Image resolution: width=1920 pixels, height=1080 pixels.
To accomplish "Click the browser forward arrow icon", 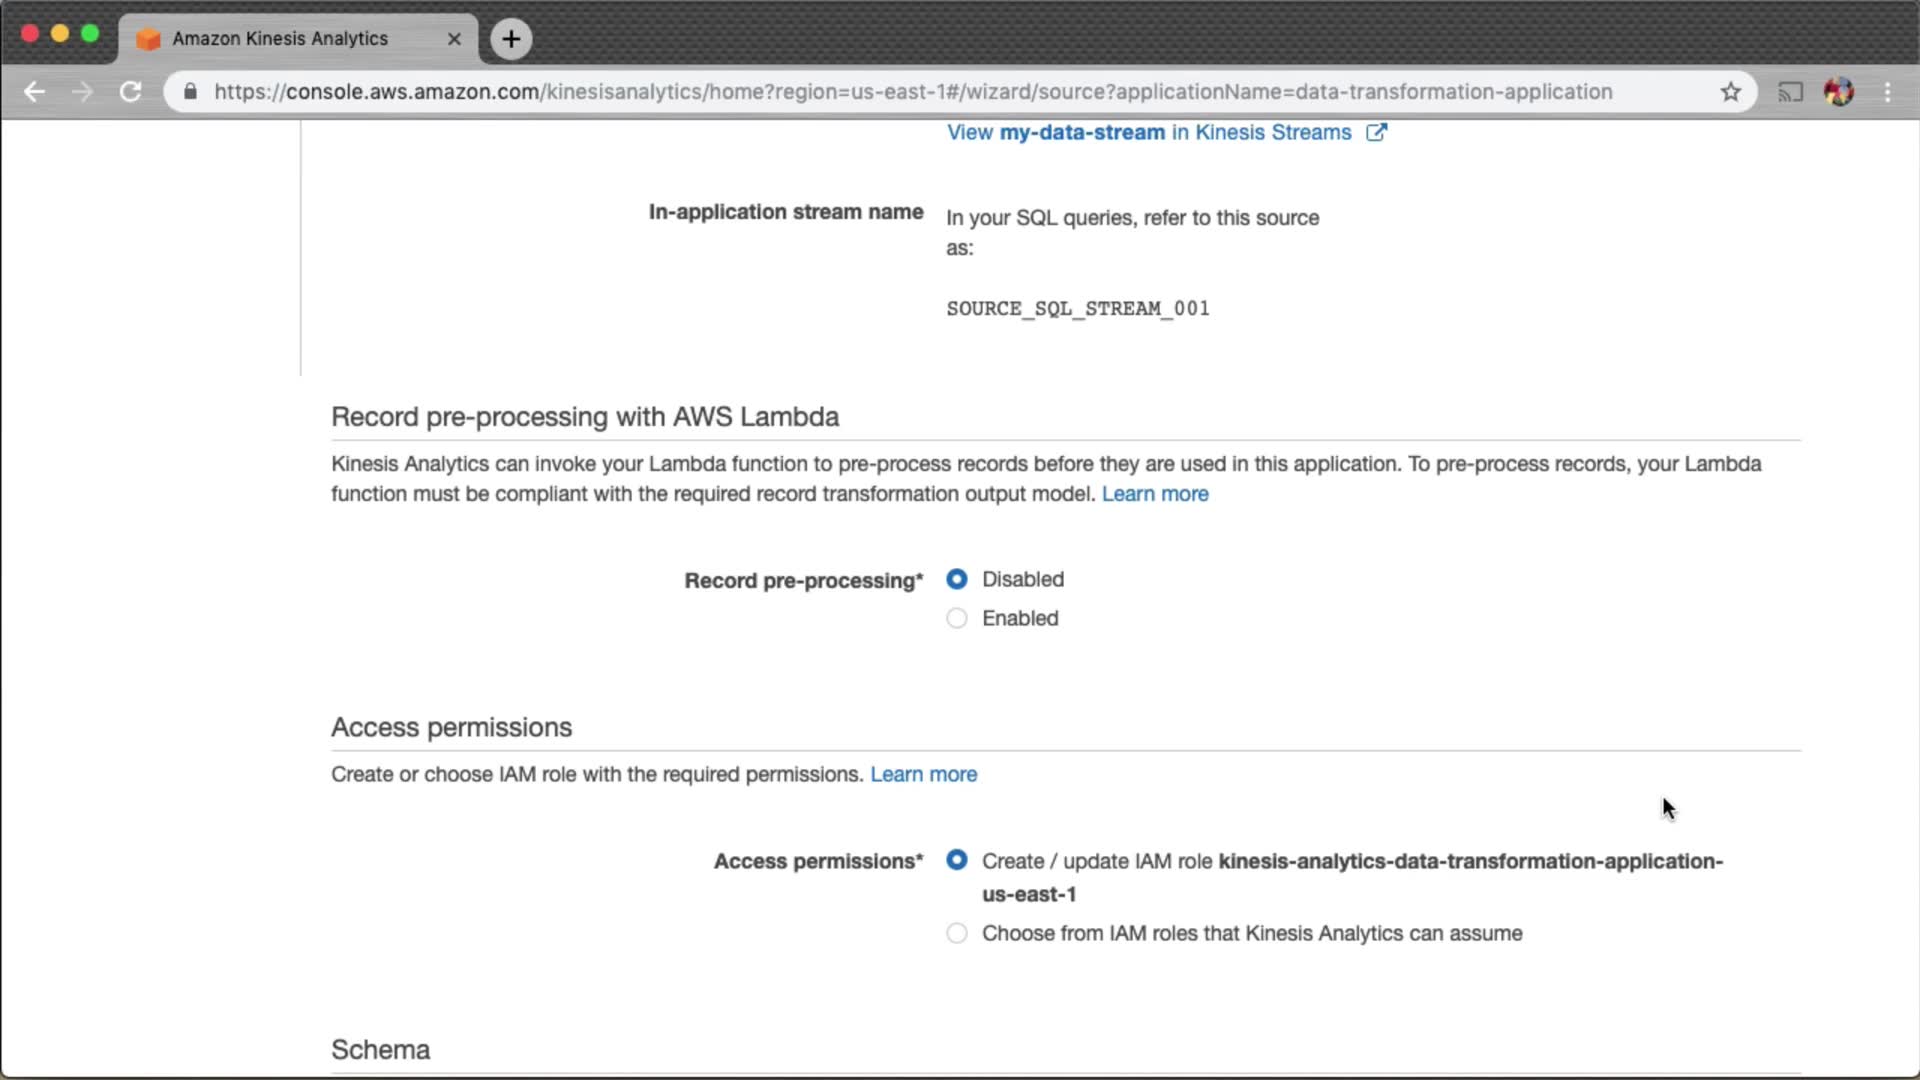I will [x=83, y=92].
